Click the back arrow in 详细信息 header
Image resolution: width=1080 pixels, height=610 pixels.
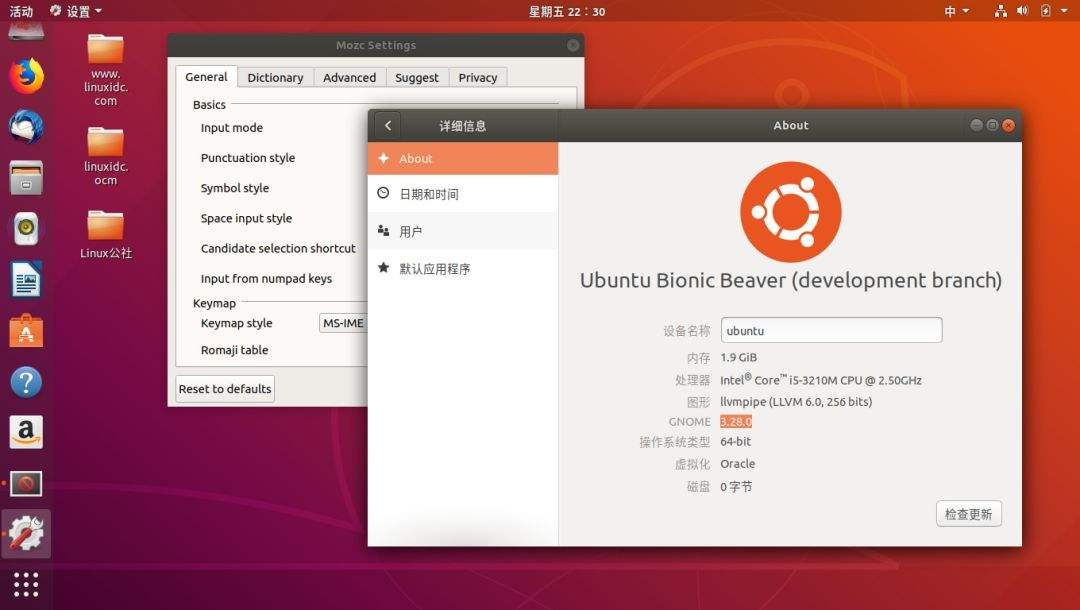[x=387, y=125]
